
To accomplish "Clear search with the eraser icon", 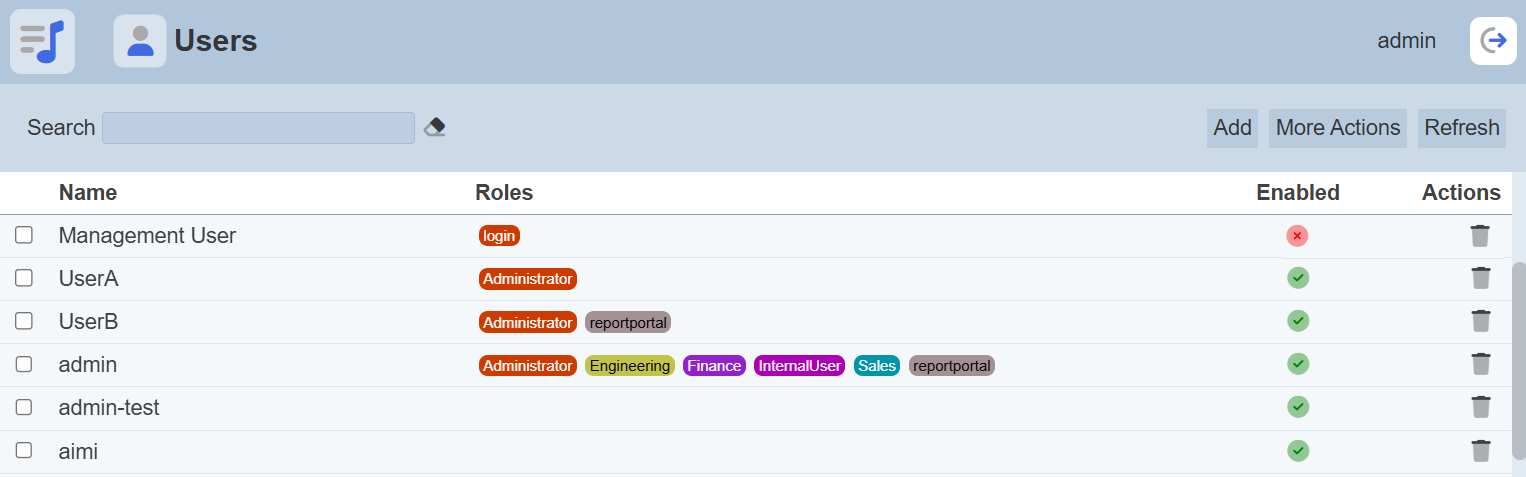I will click(434, 128).
